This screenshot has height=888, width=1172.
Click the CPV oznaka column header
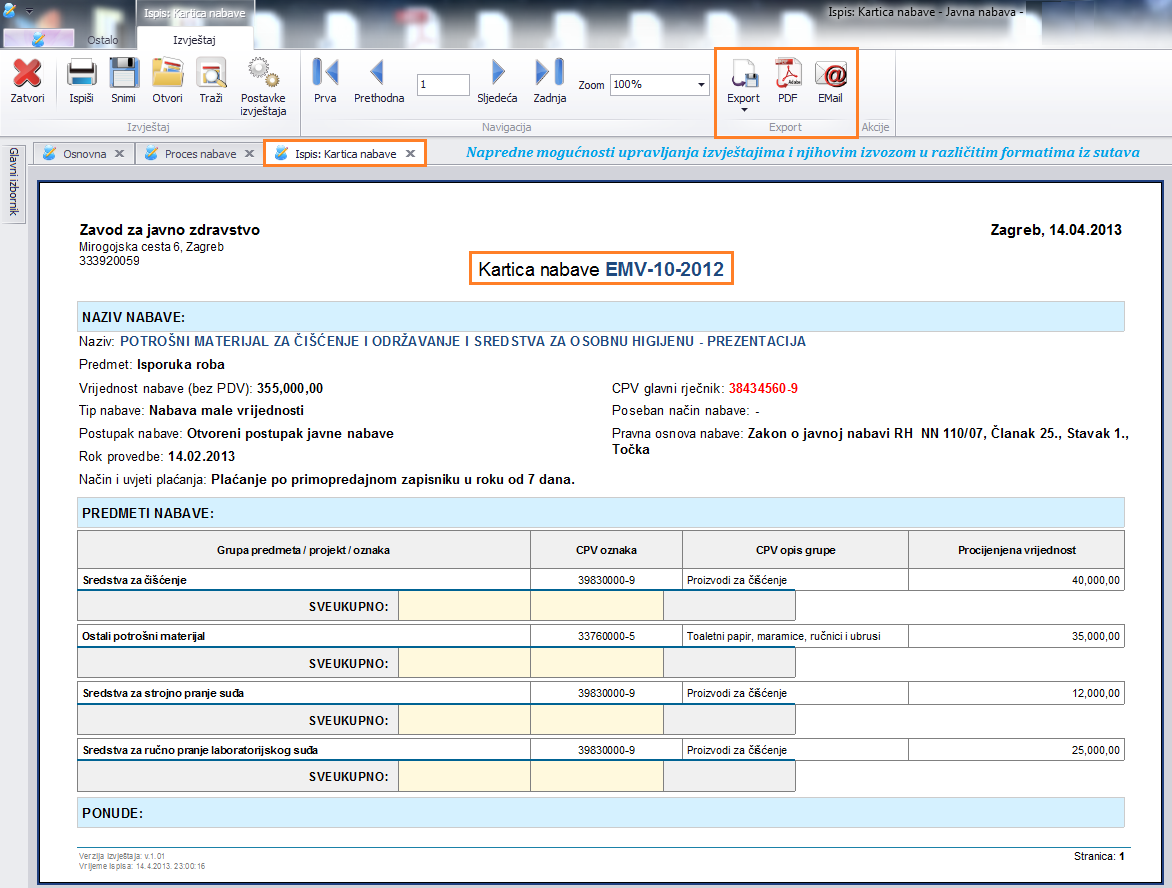[606, 550]
